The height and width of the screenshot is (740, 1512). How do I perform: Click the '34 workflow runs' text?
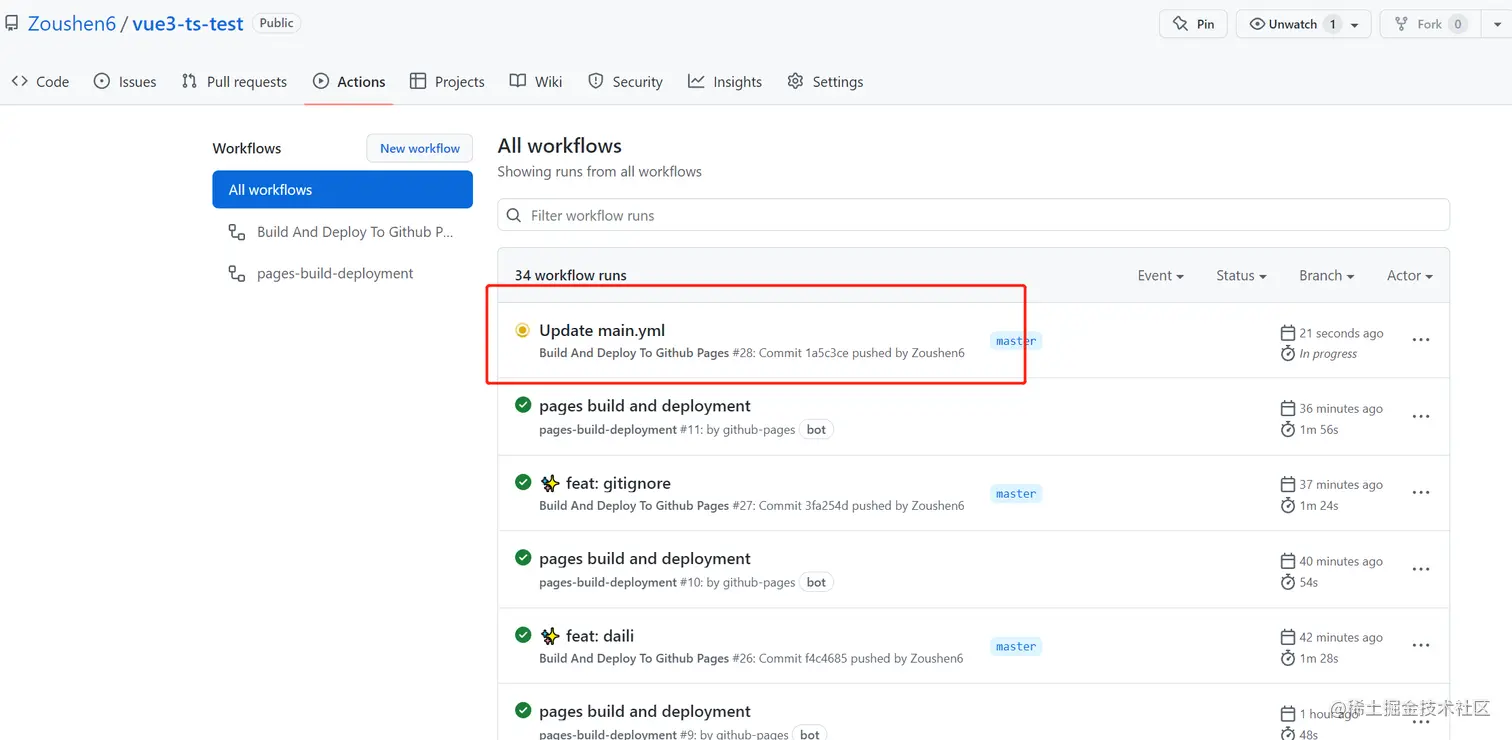571,275
